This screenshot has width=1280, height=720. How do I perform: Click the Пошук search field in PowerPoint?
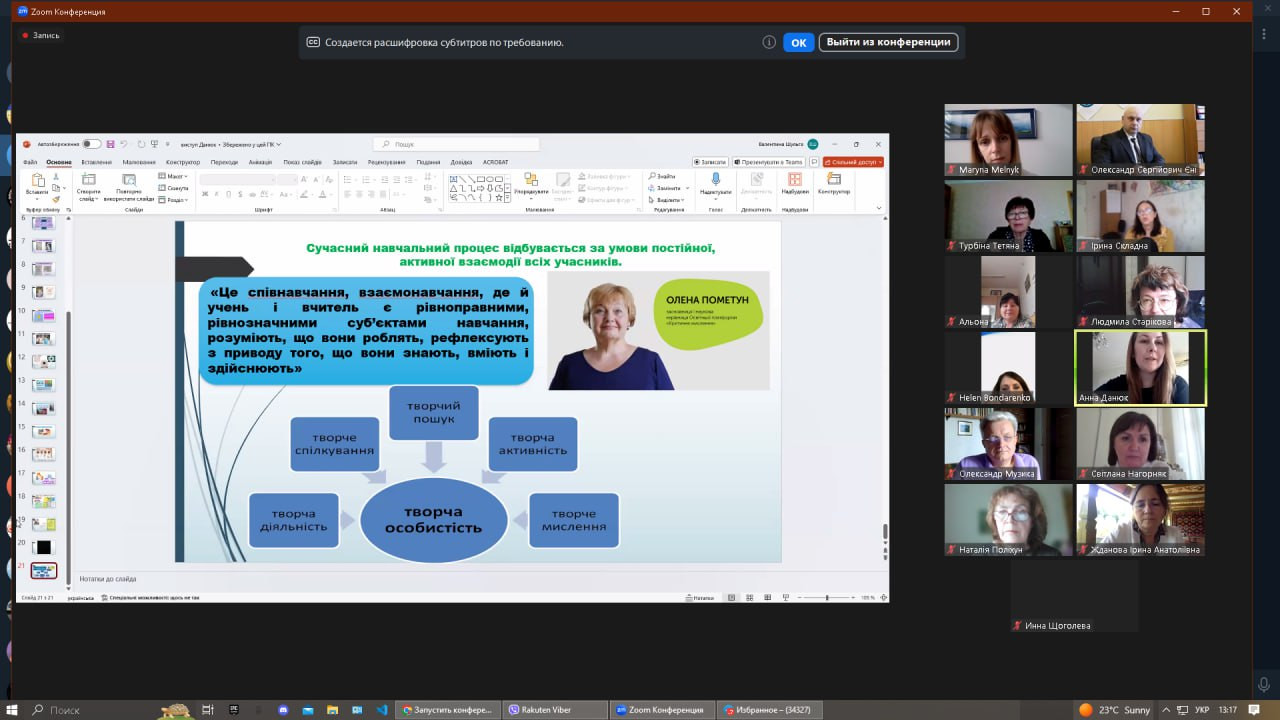pyautogui.click(x=455, y=144)
